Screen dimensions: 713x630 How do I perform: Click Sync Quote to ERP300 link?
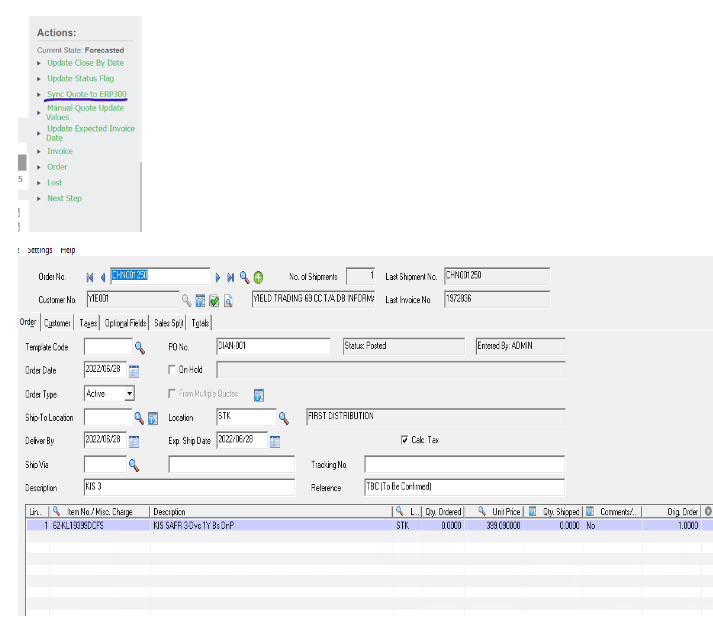pos(86,94)
